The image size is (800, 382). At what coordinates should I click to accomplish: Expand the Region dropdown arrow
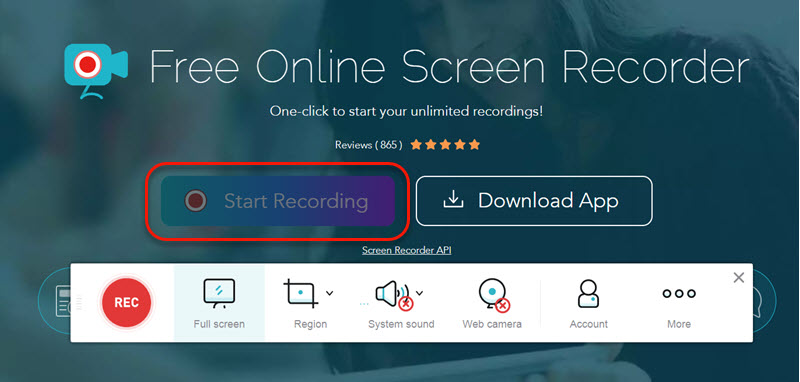tap(330, 293)
